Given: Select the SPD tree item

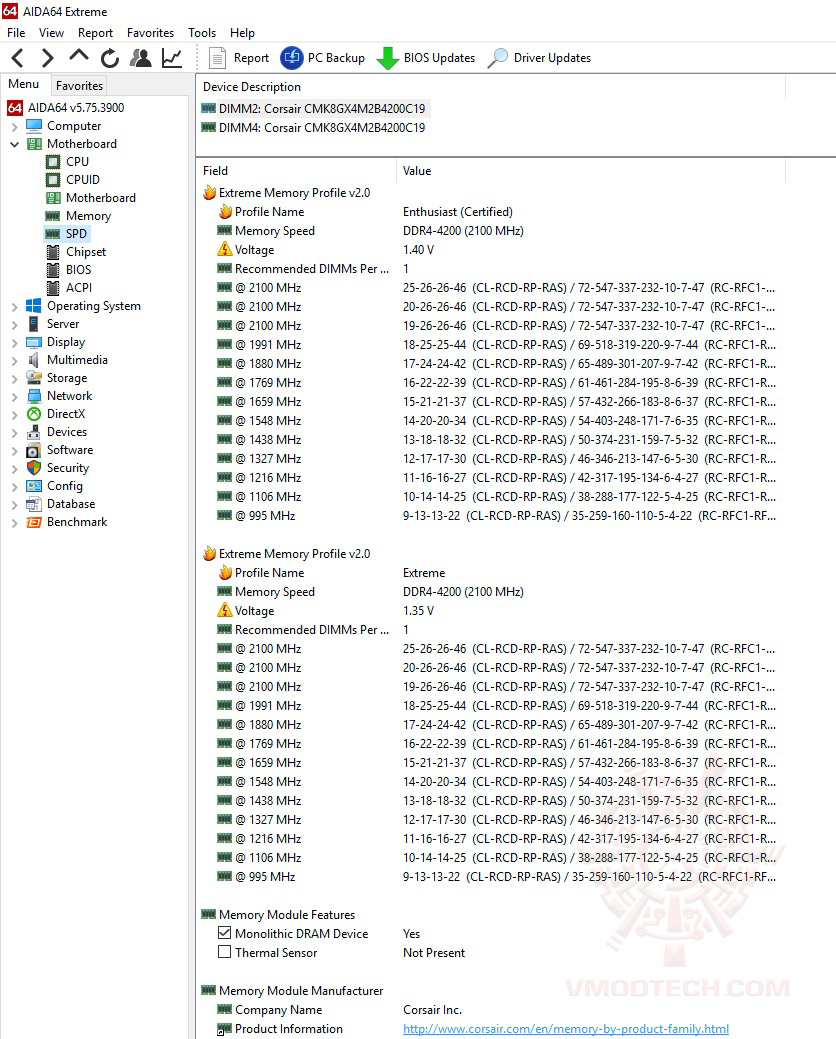Looking at the screenshot, I should coord(76,234).
